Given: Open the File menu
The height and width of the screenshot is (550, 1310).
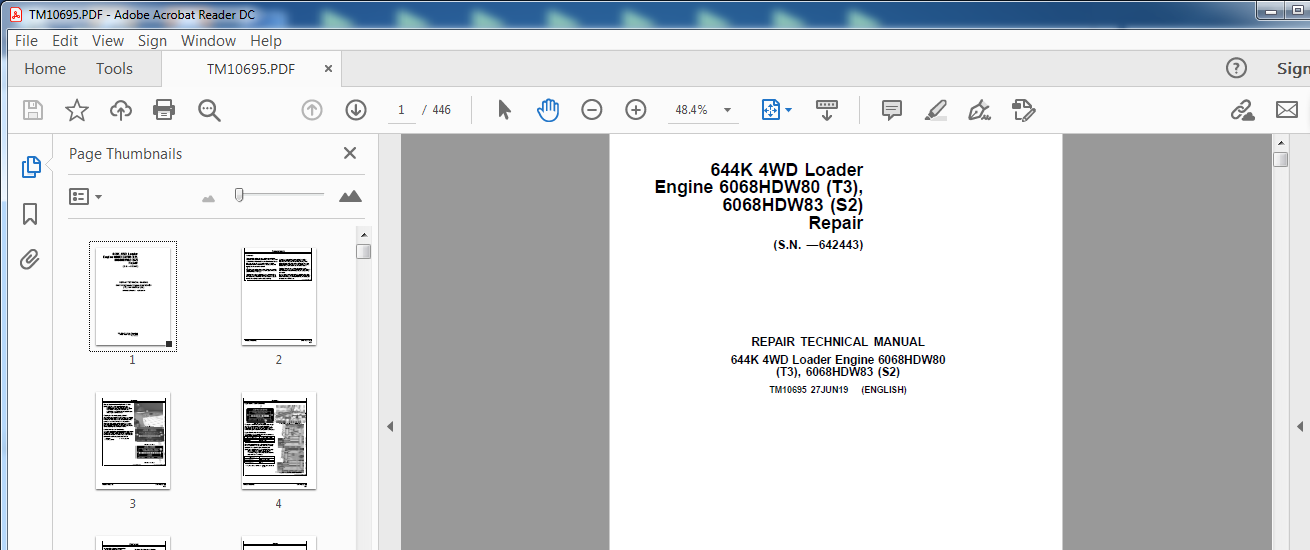Looking at the screenshot, I should pos(26,41).
